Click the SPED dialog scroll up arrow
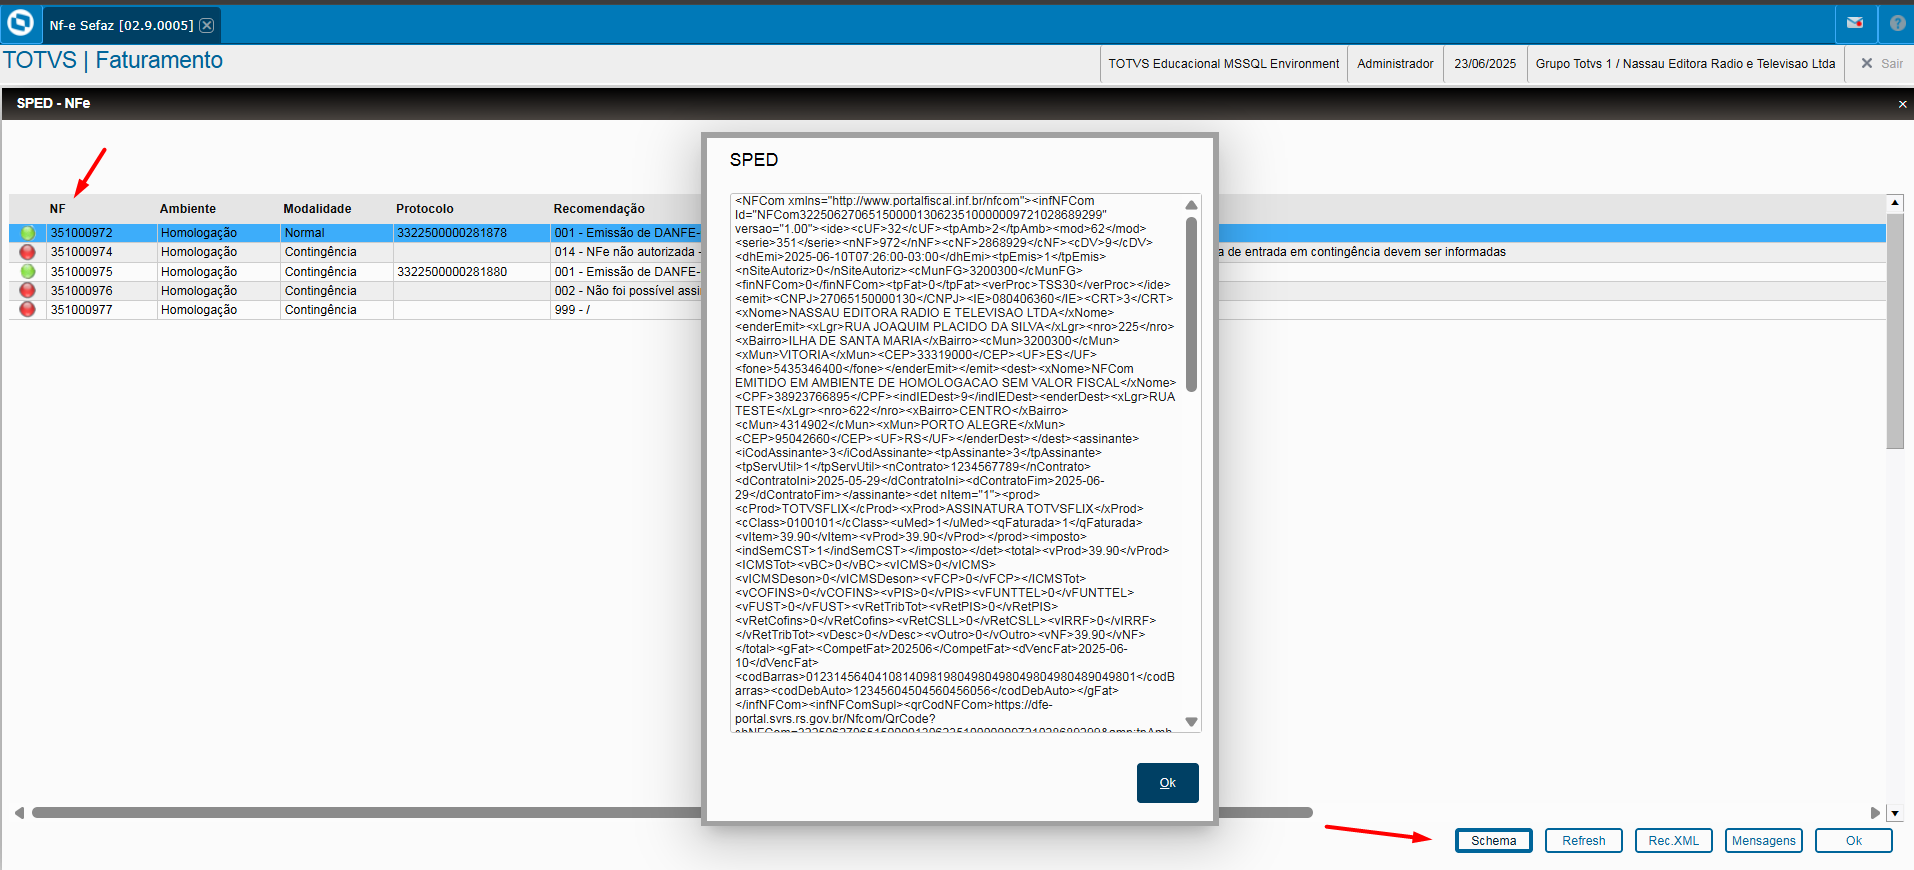This screenshot has height=870, width=1914. (x=1191, y=205)
